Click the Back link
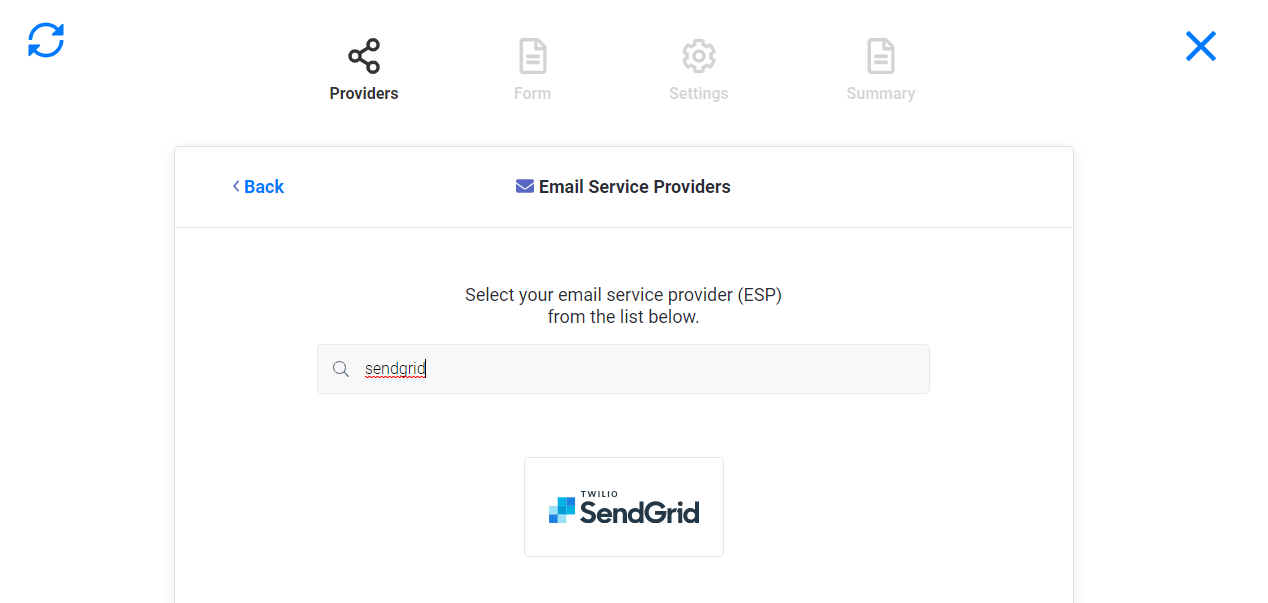 [264, 187]
